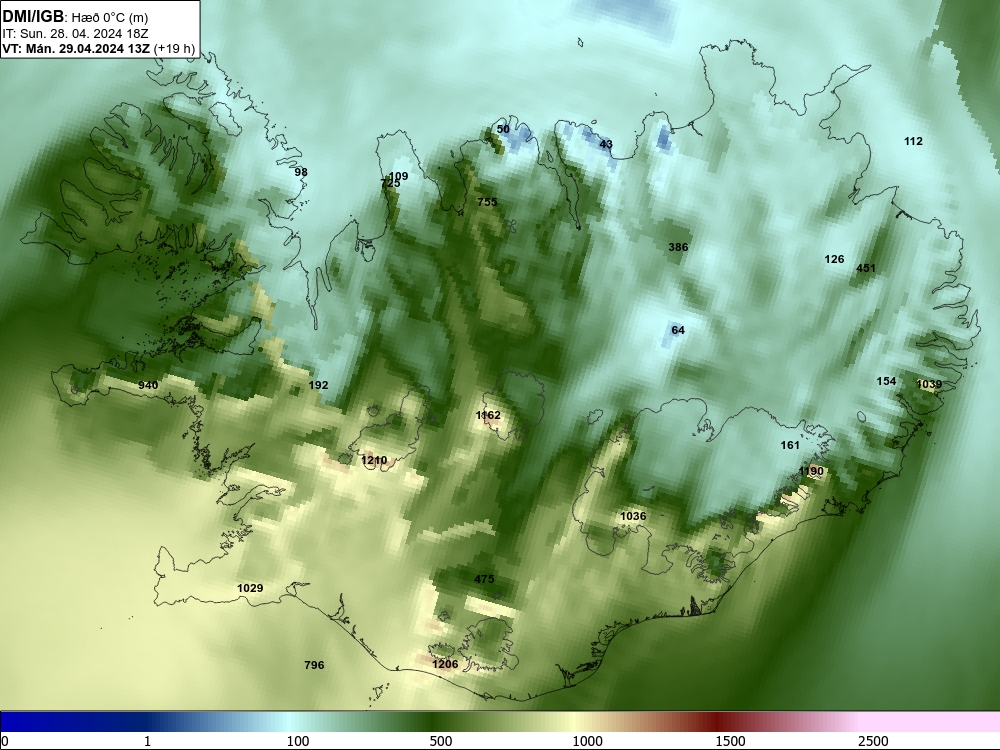Click the map value 451

(x=865, y=268)
